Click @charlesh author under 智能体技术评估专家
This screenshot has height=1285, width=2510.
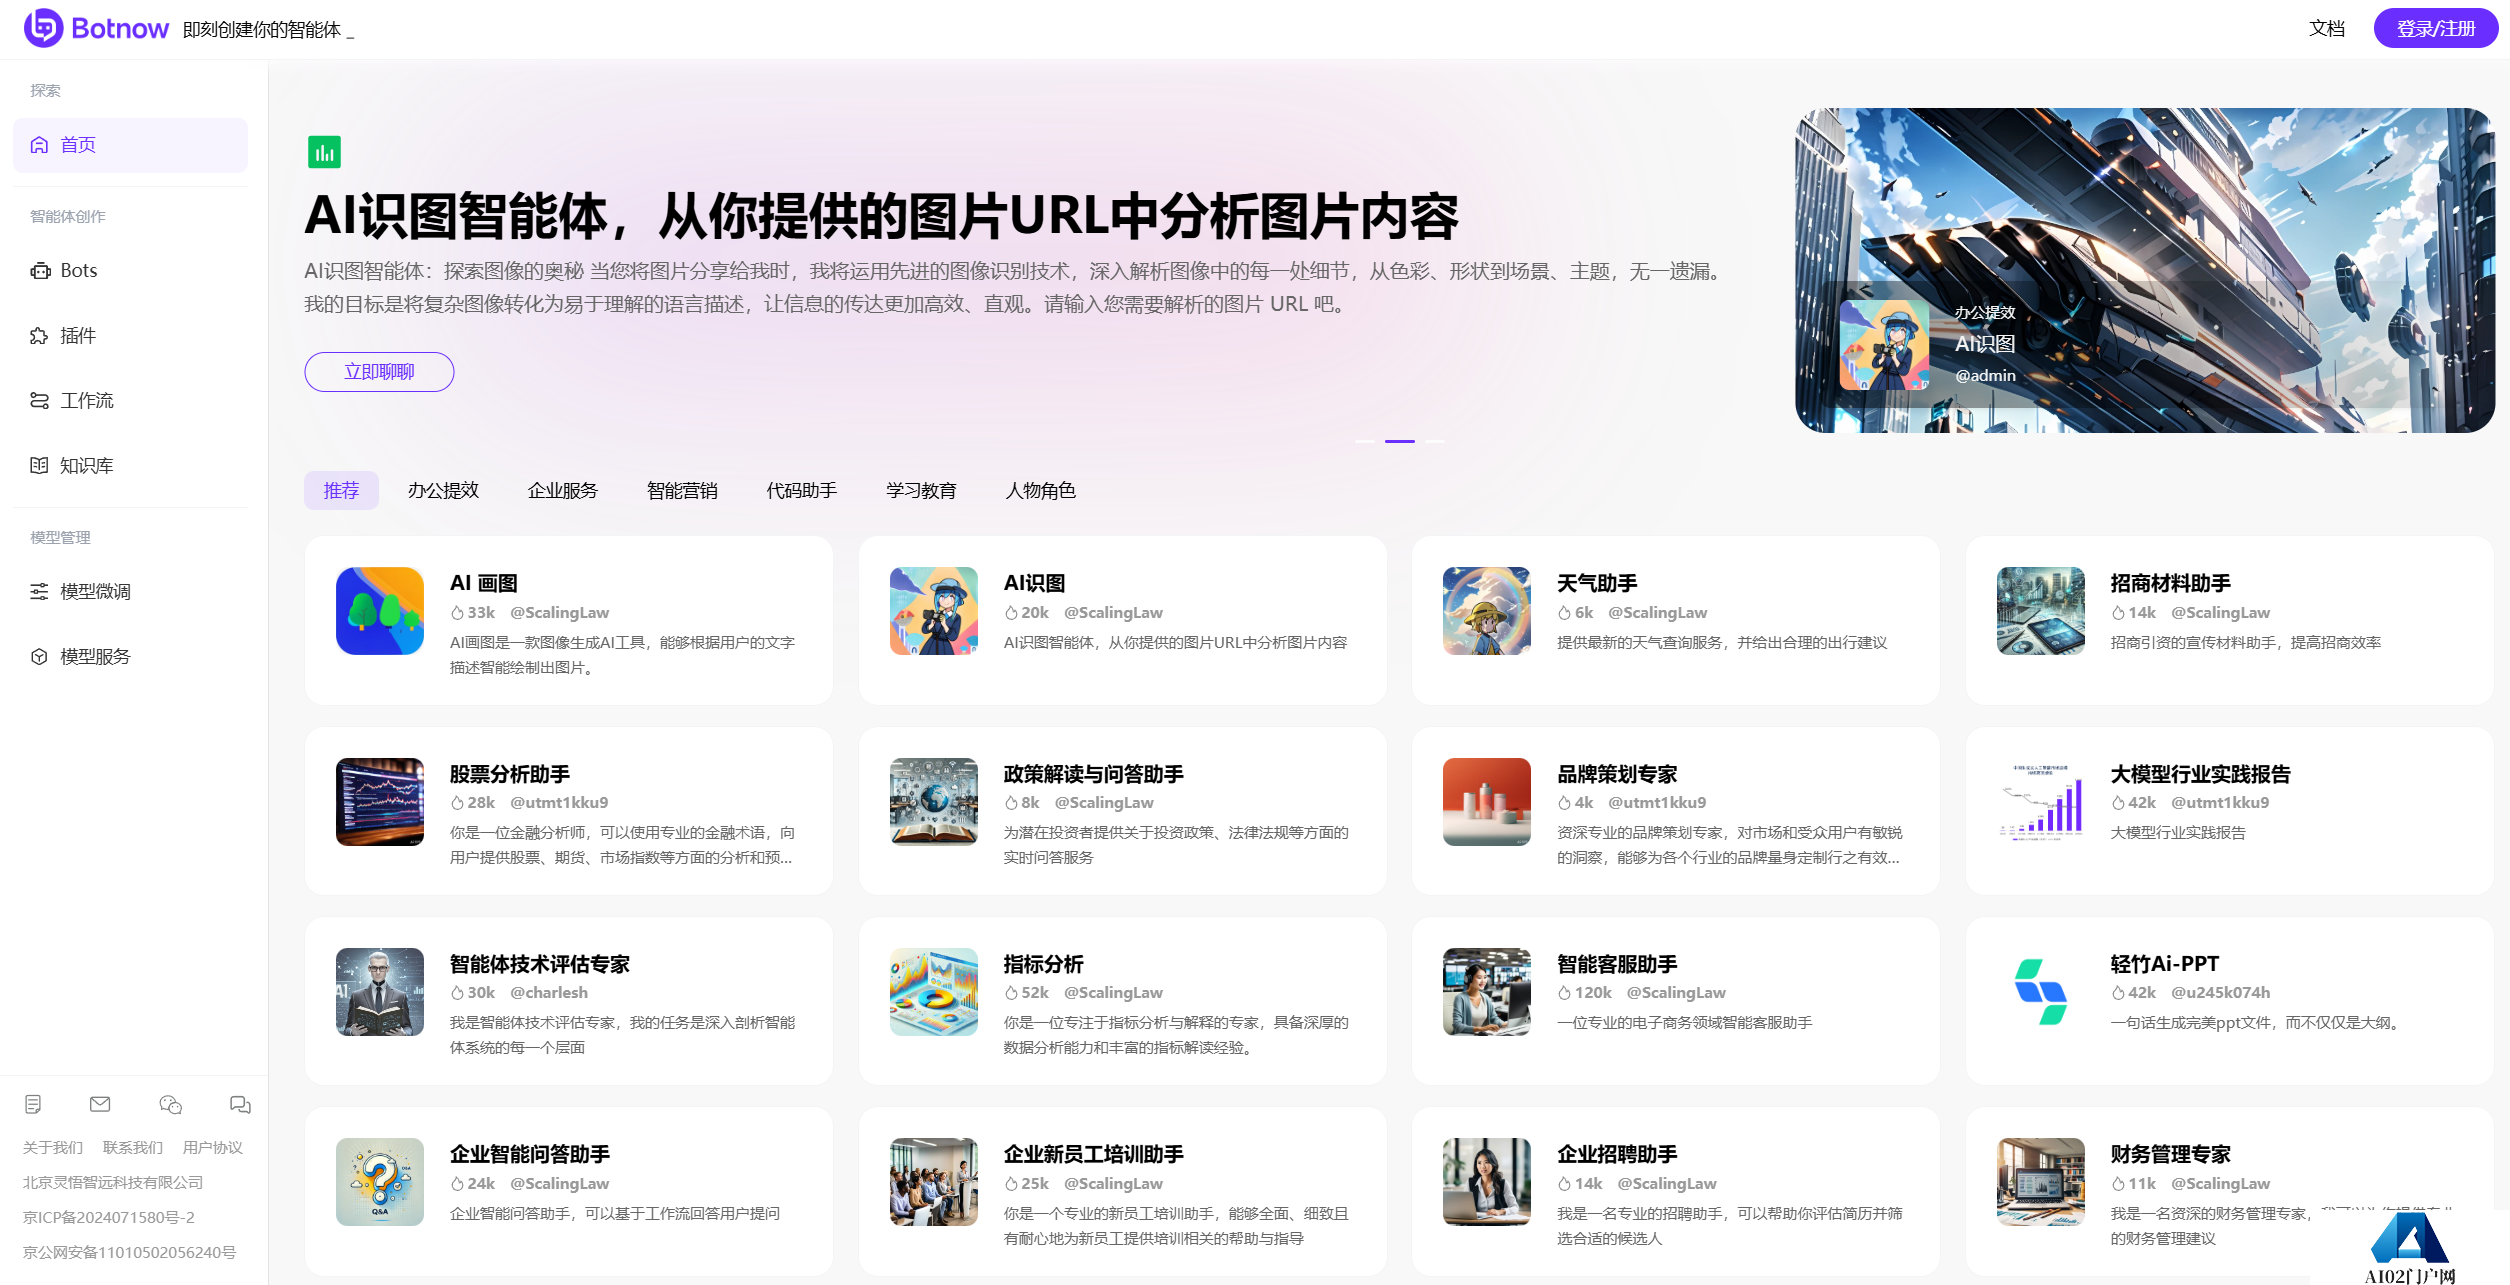549,992
